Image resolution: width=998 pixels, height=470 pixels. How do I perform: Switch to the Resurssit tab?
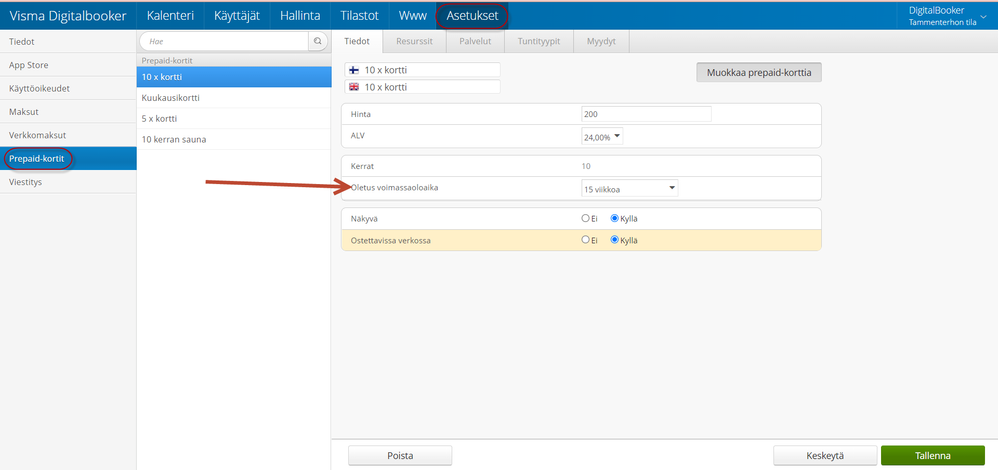pos(414,41)
